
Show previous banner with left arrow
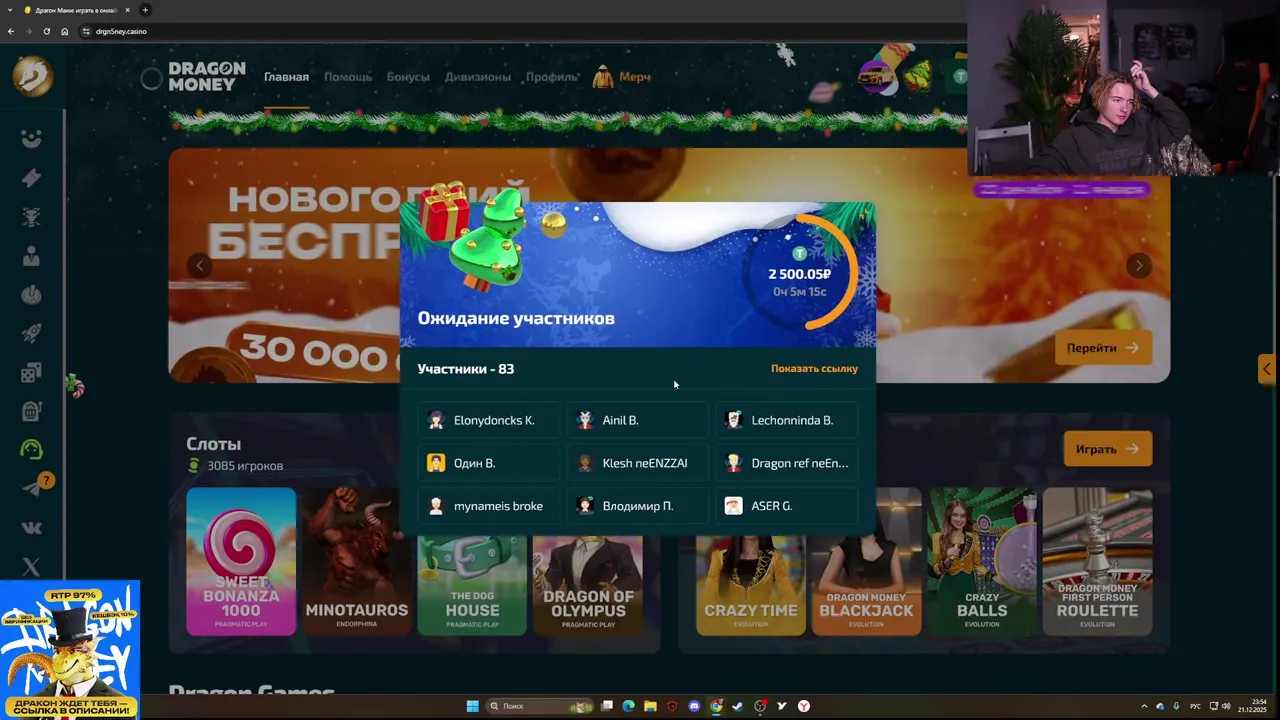pyautogui.click(x=200, y=265)
